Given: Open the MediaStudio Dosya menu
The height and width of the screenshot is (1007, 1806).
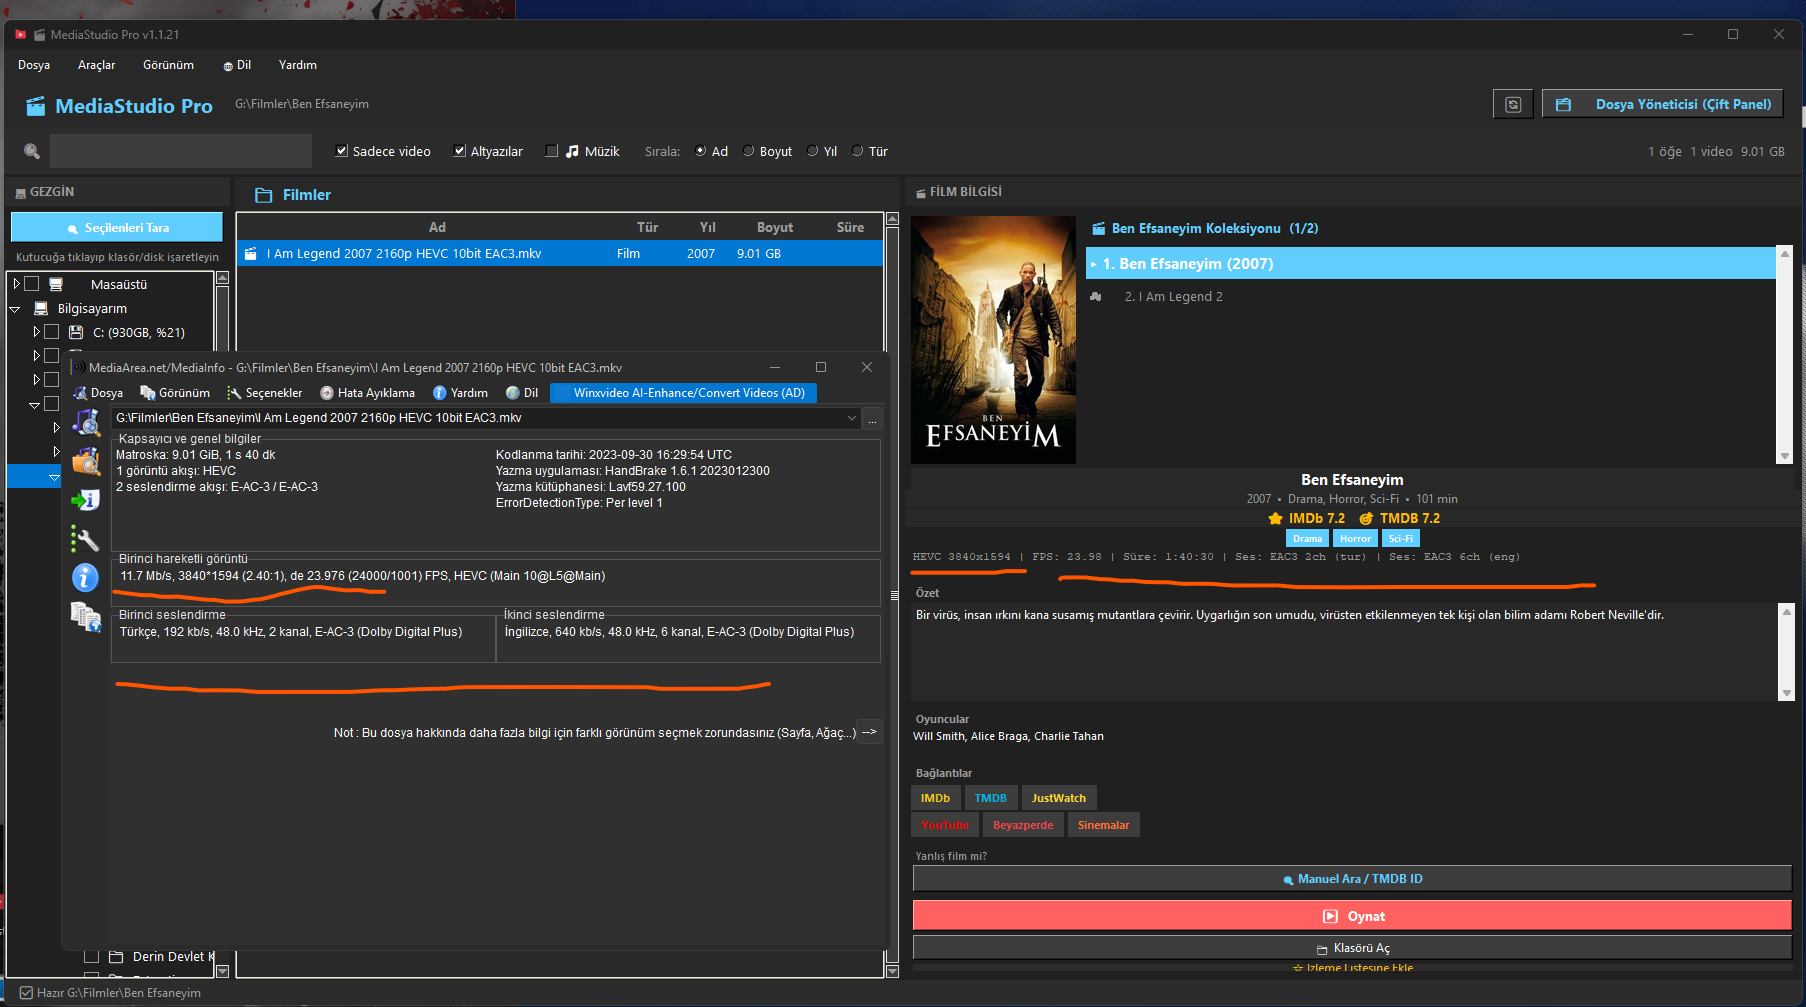Looking at the screenshot, I should click(x=34, y=65).
